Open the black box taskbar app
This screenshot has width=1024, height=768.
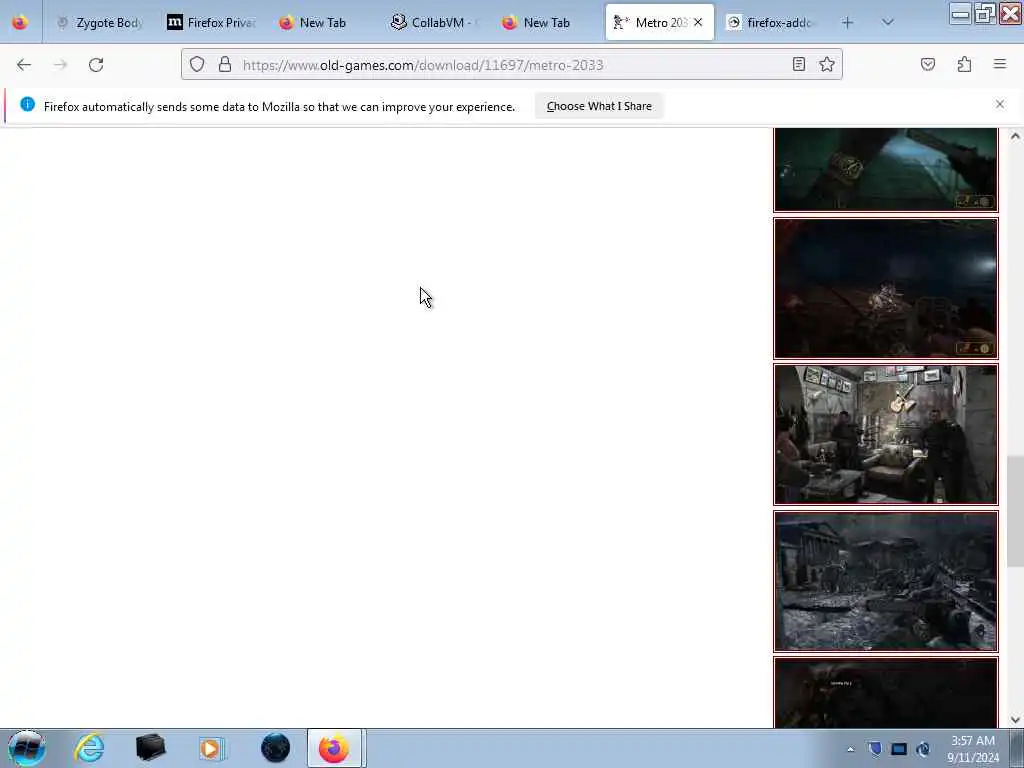[150, 748]
